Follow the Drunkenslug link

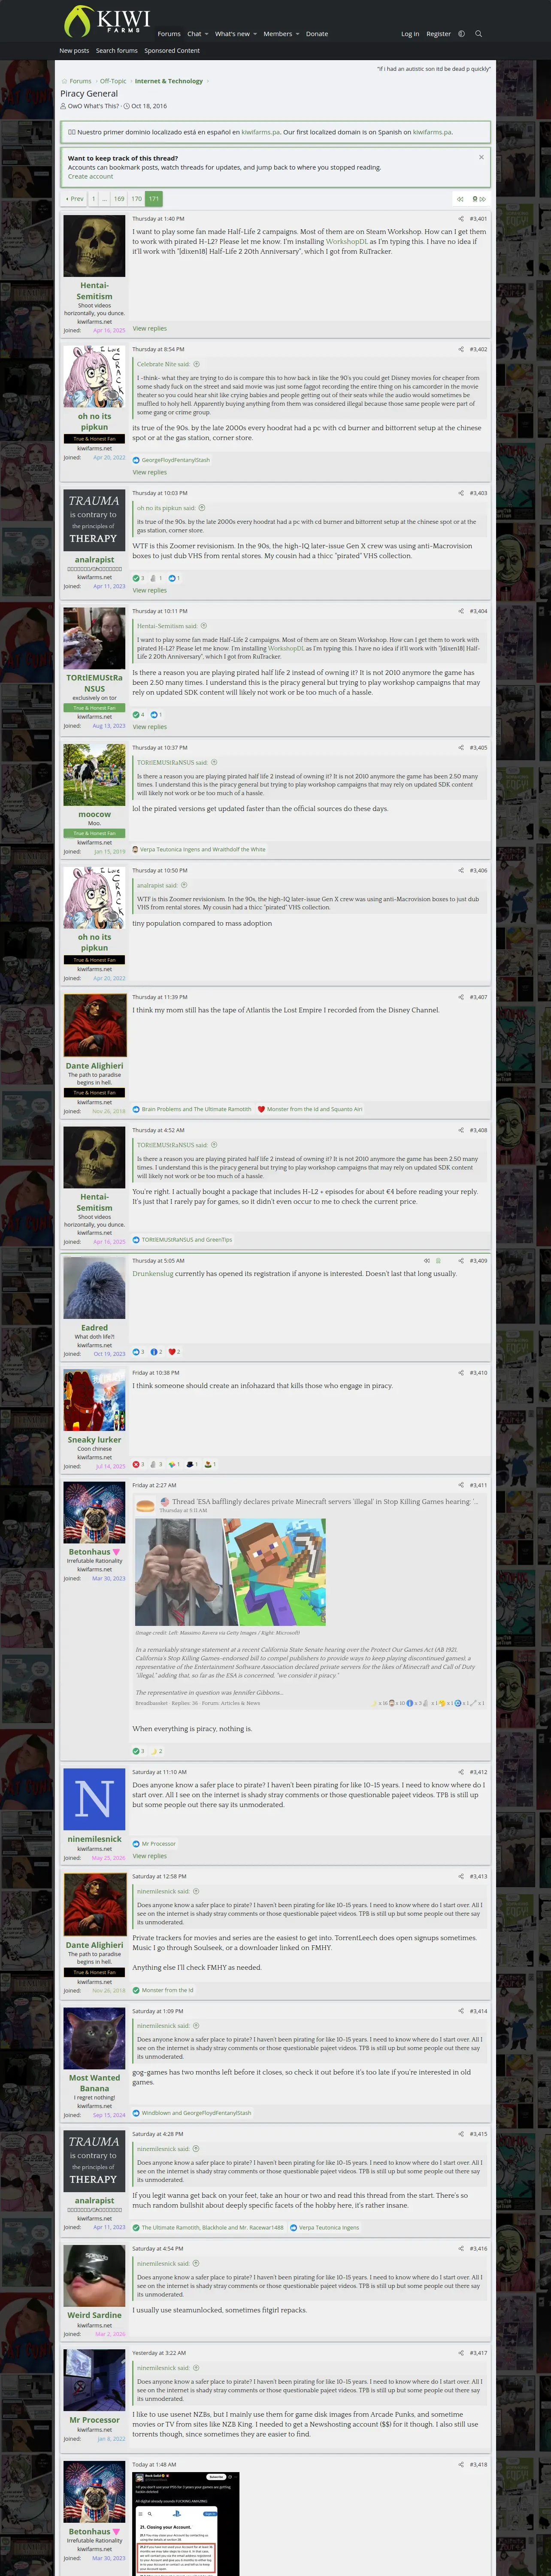click(x=153, y=1274)
